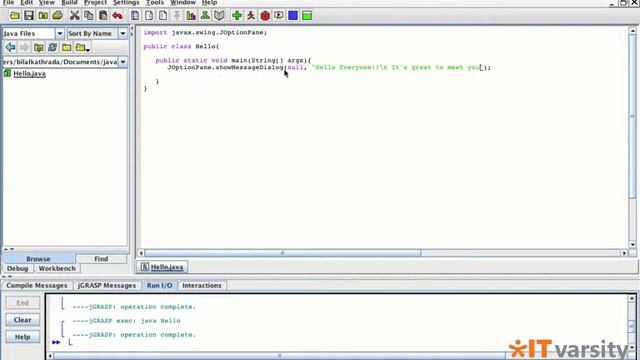Click the 'import' keyword in the editor
This screenshot has width=640, height=360.
[x=155, y=32]
